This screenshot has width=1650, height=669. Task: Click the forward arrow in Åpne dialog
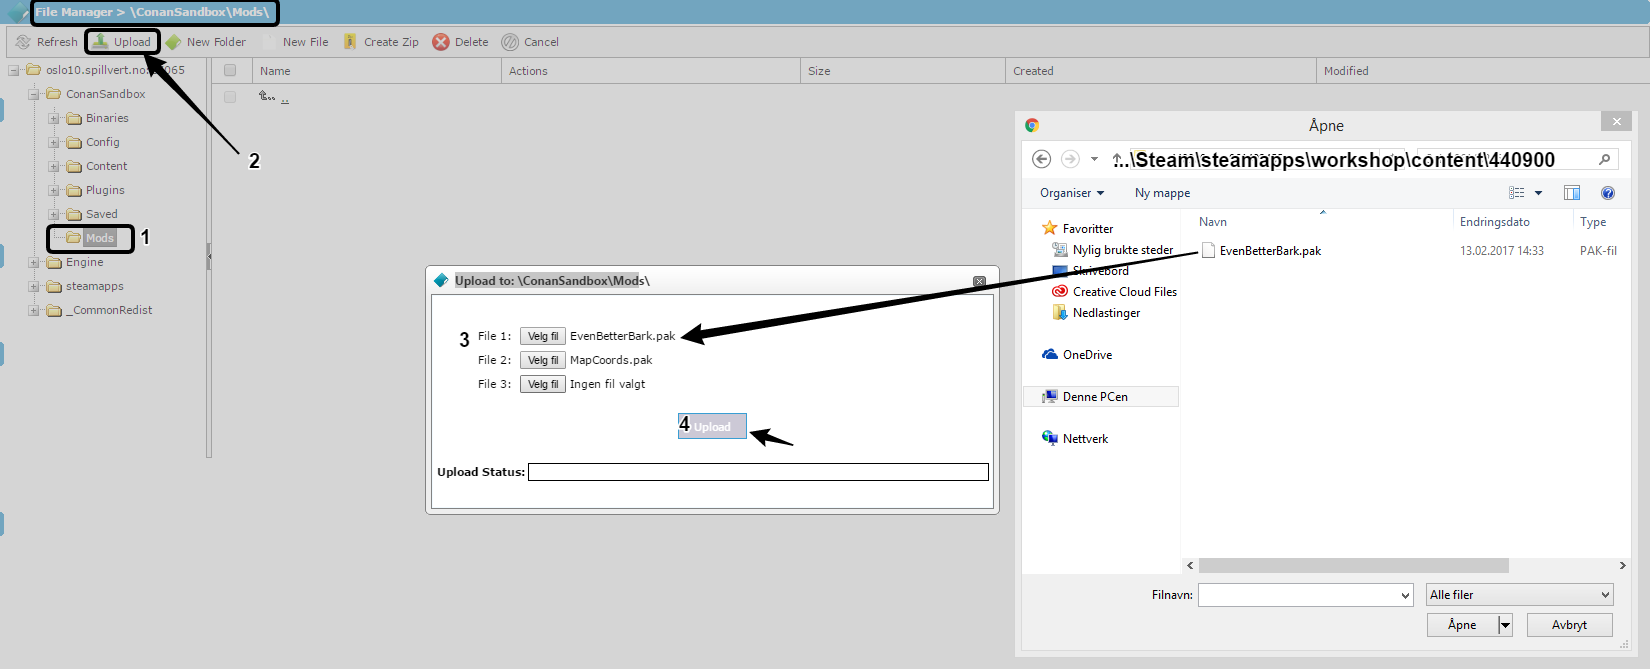pos(1070,159)
